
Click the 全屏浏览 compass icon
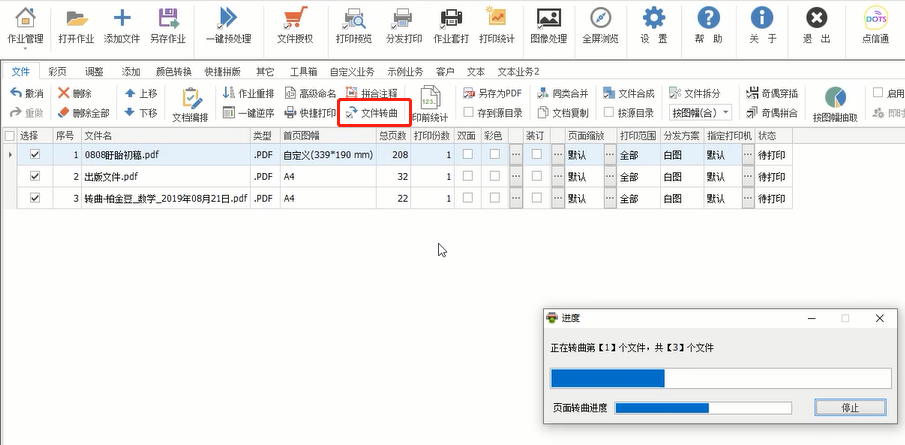pyautogui.click(x=600, y=19)
